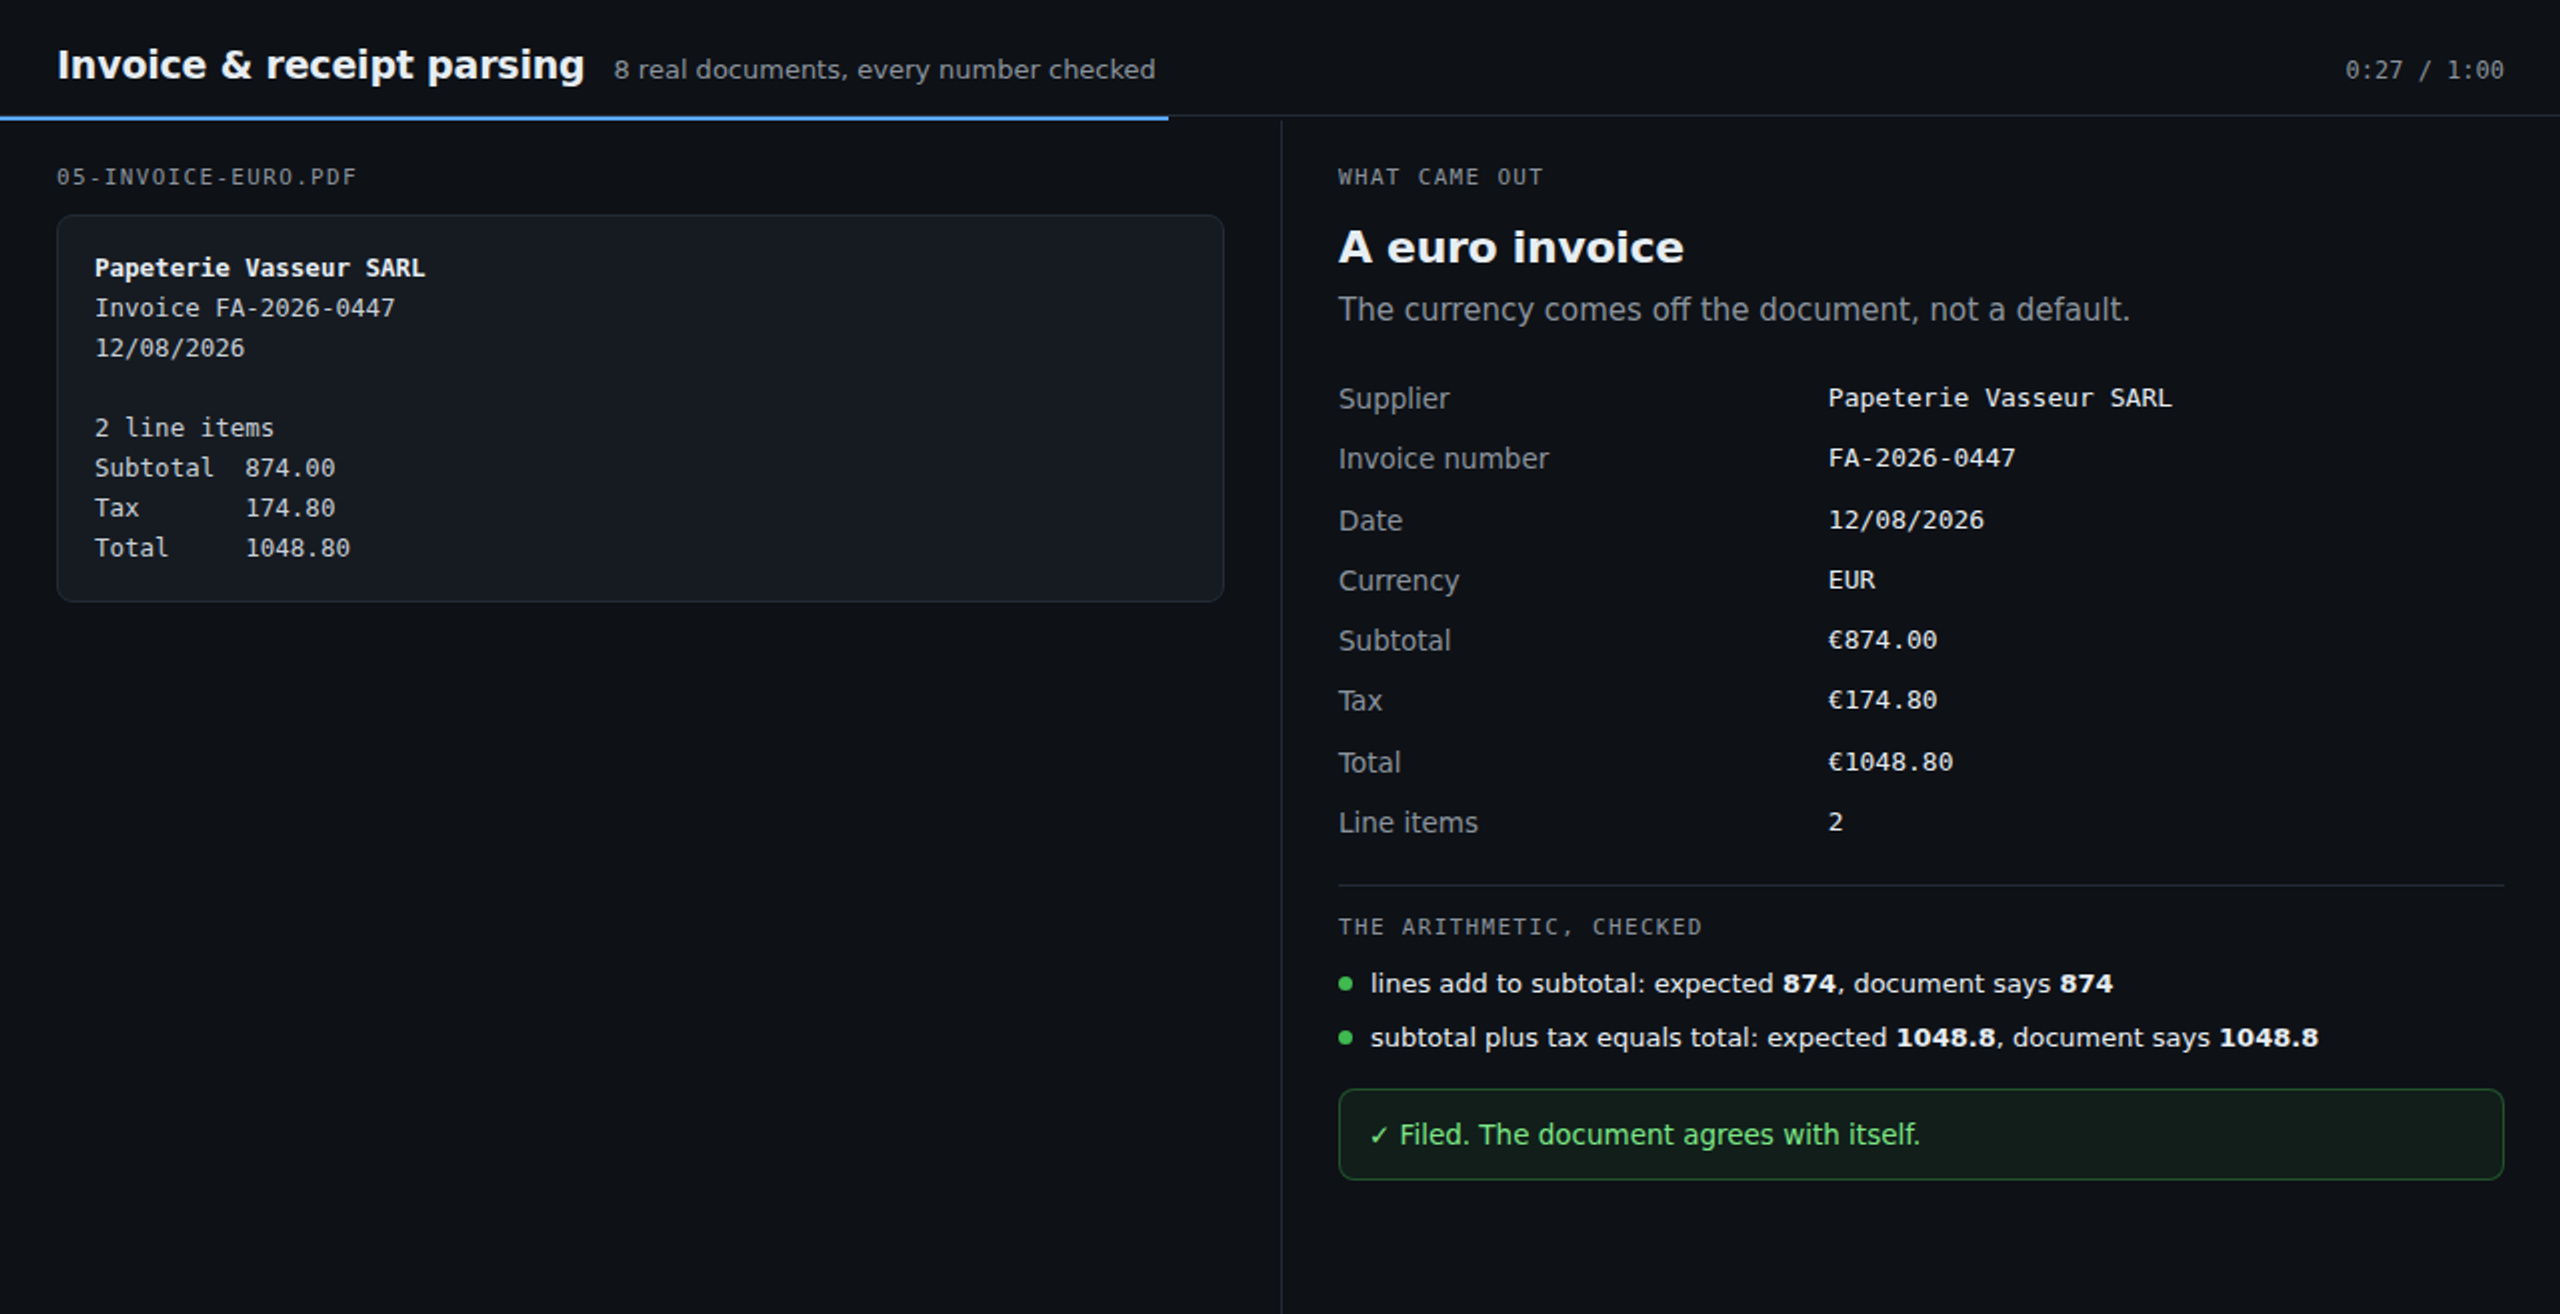Click the Currency value EUR

click(1852, 580)
